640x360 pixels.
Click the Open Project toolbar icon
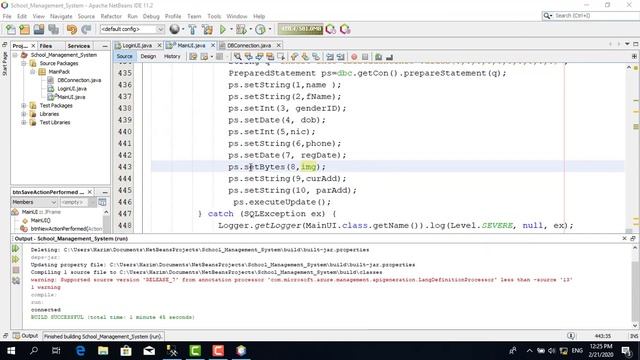click(39, 29)
